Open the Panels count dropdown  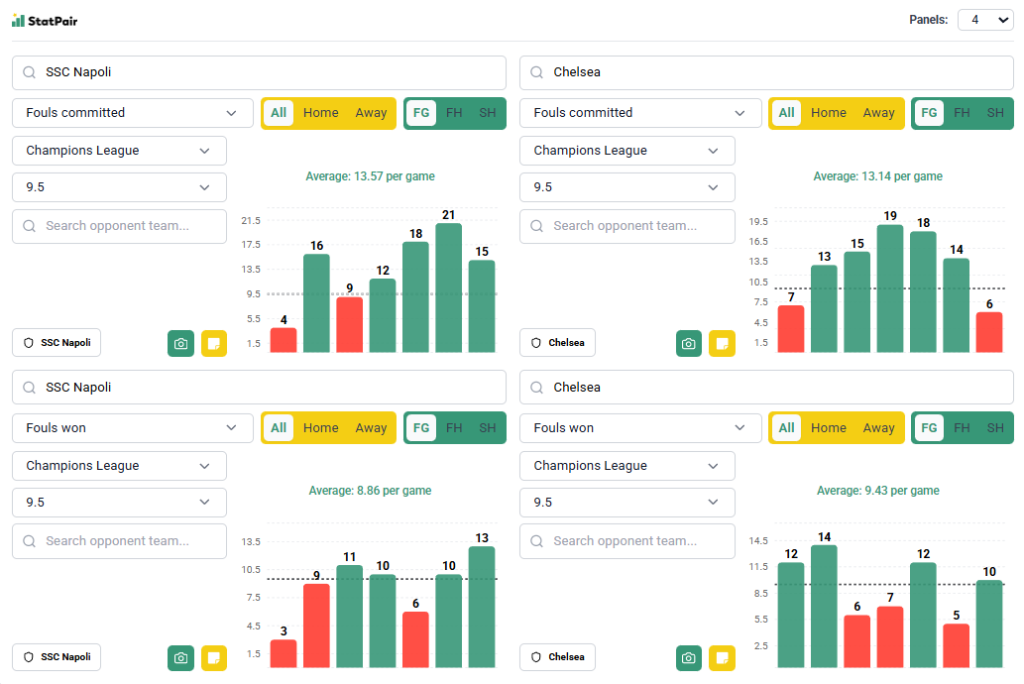[985, 20]
